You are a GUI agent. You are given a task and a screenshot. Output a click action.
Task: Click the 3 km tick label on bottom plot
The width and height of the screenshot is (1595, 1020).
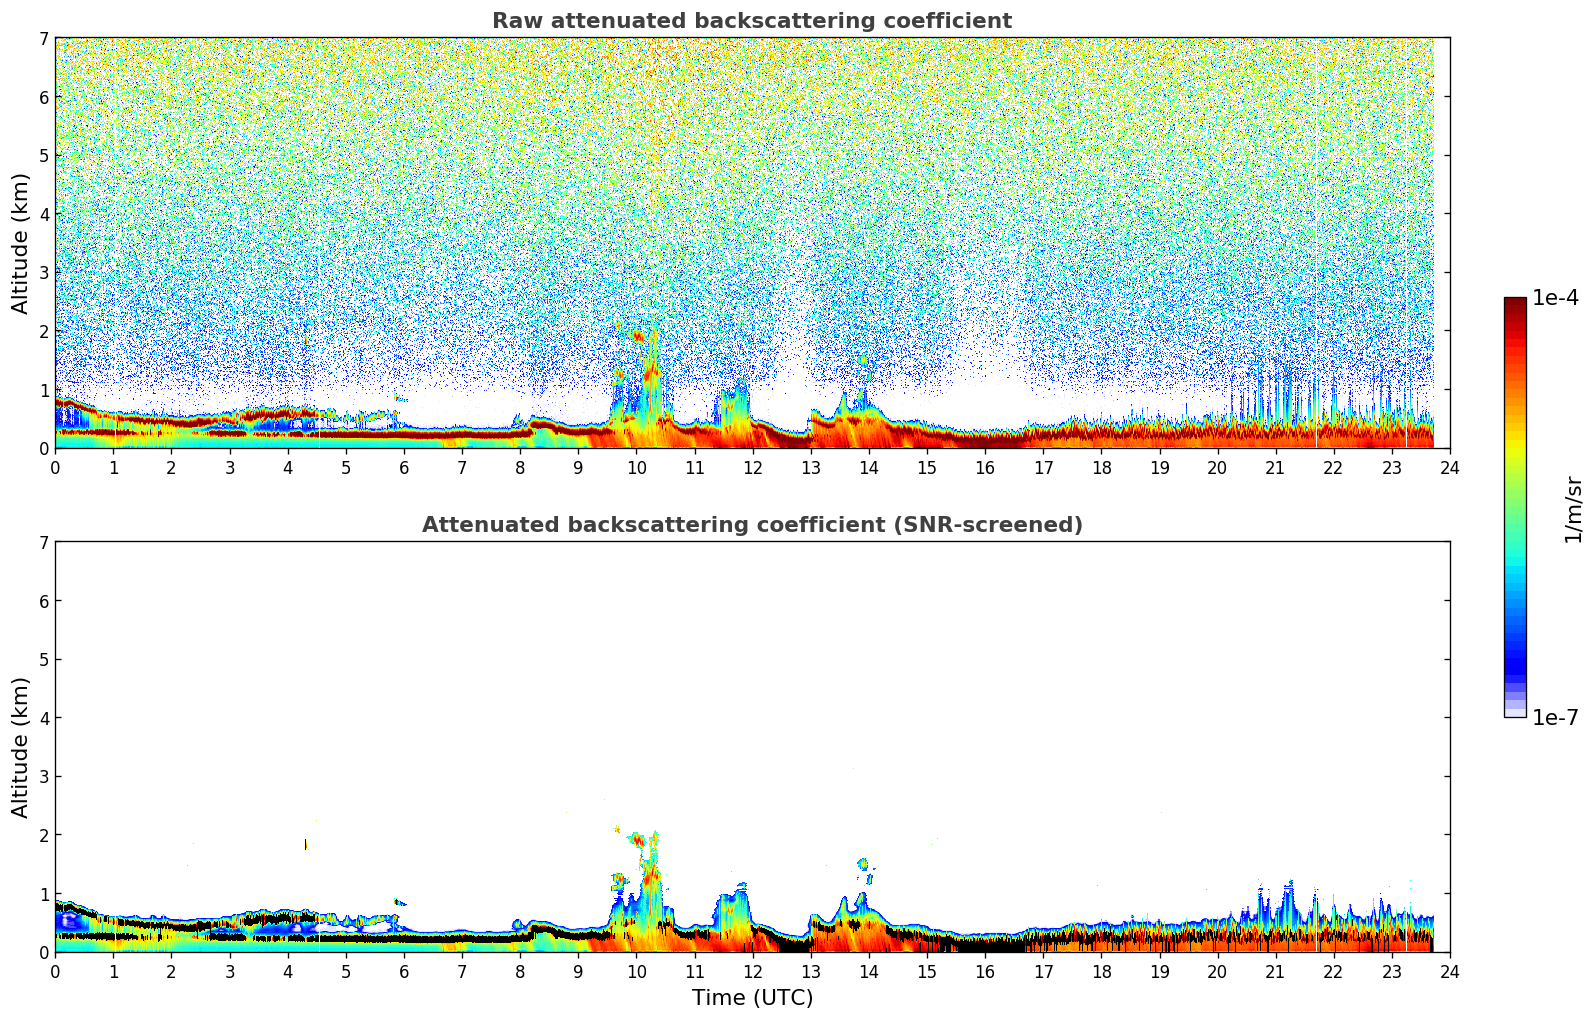coord(43,776)
